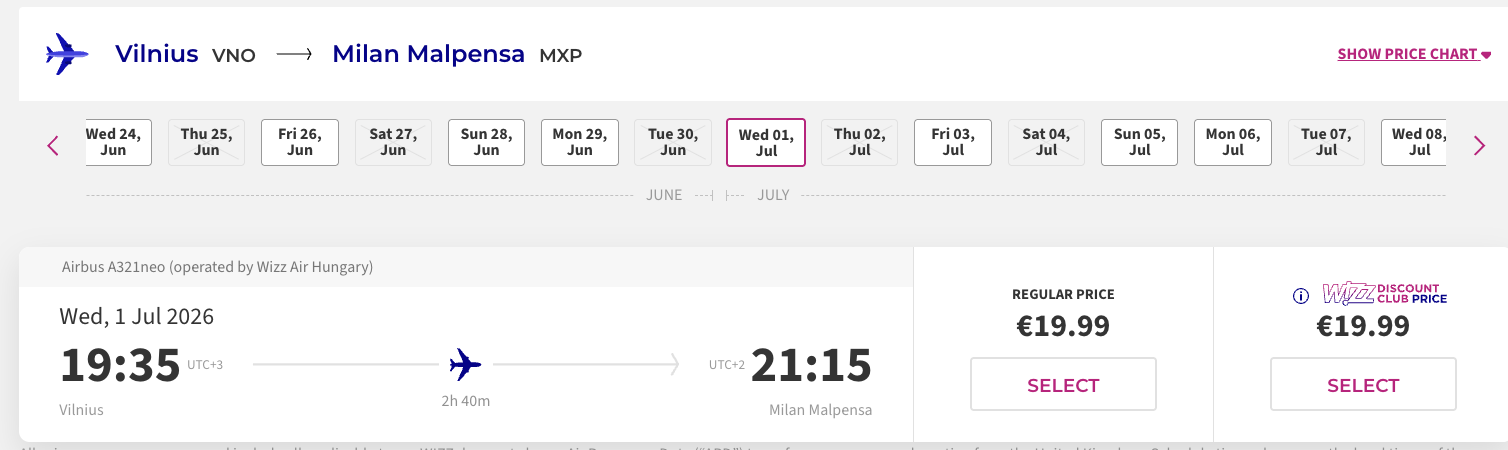The width and height of the screenshot is (1508, 450).
Task: Select the Wed 01, Jul date tab
Action: [x=765, y=142]
